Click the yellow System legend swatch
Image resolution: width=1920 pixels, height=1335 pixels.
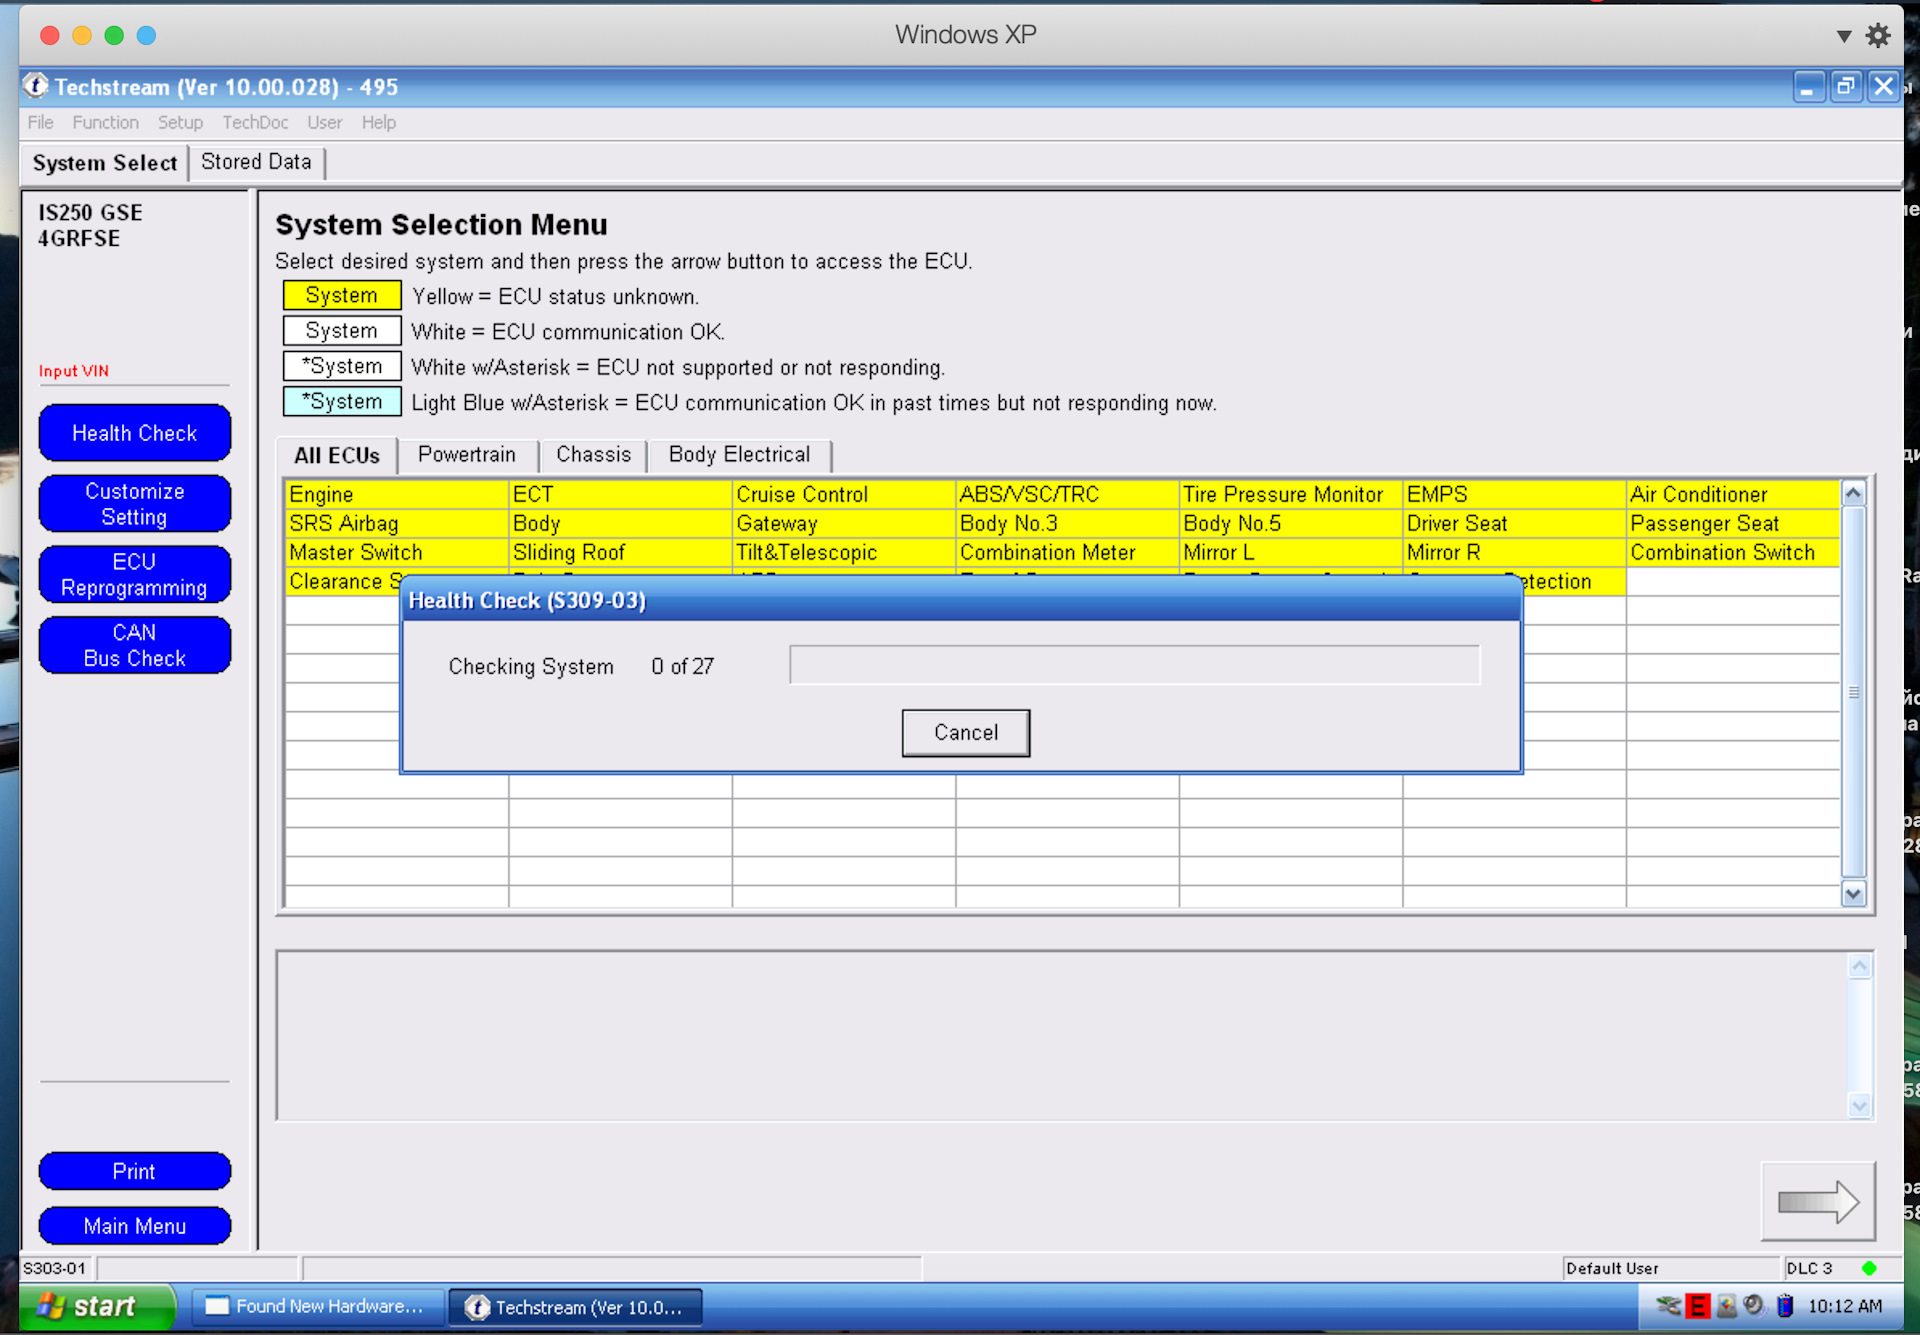tap(342, 295)
